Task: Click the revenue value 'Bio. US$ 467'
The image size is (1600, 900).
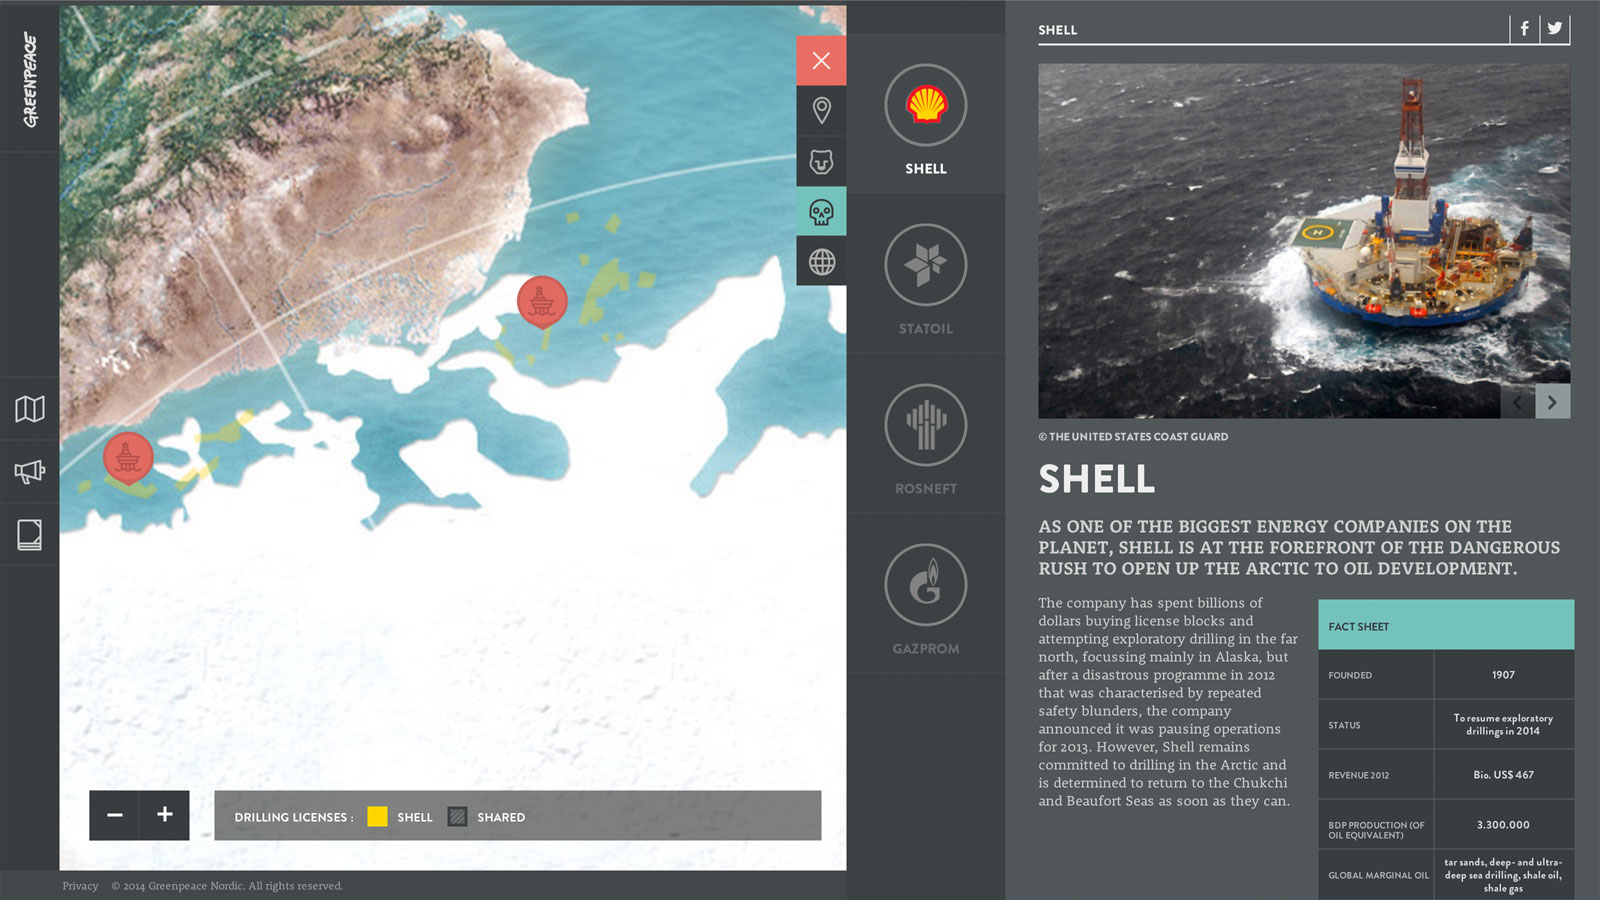Action: (x=1503, y=775)
